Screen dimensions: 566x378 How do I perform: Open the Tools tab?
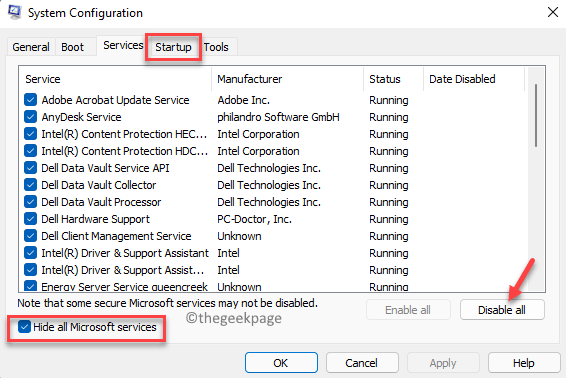tap(216, 47)
